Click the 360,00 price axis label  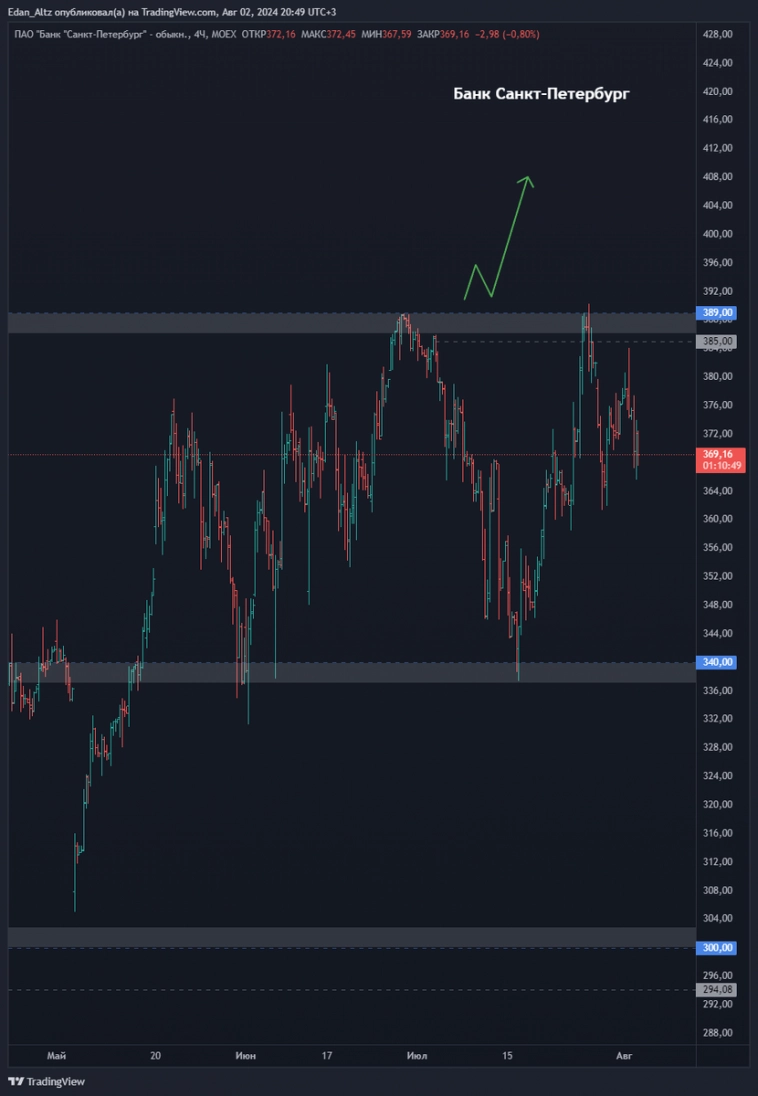coord(718,519)
